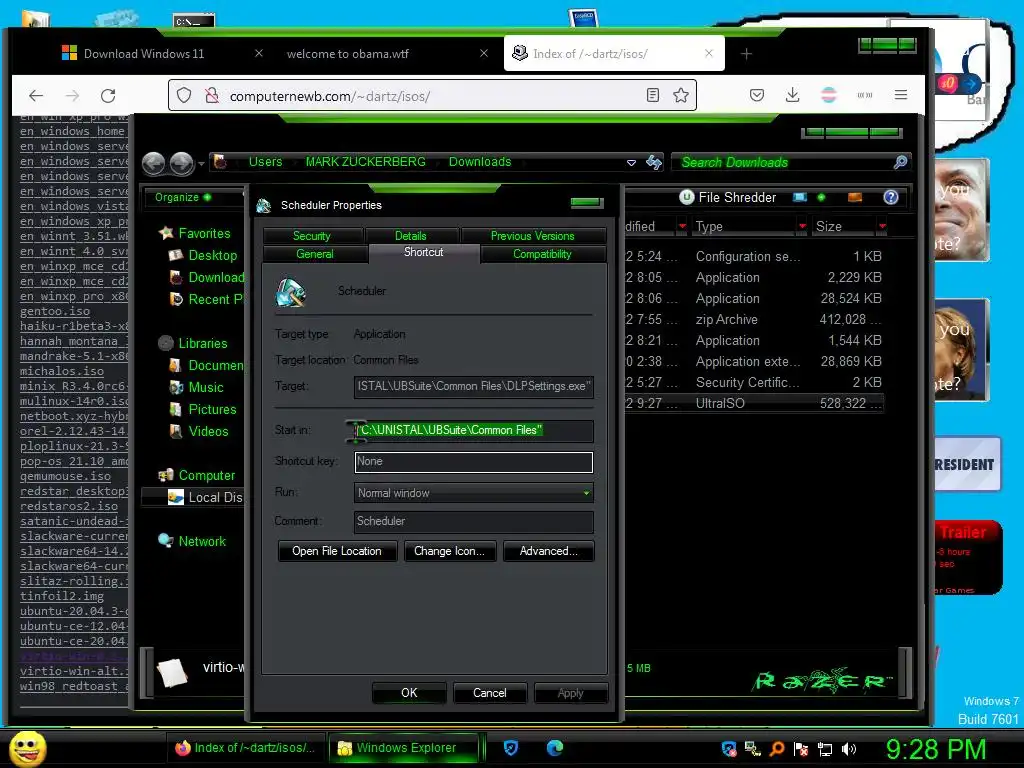Screen dimensions: 1024x768
Task: Confirm the dialog with OK
Action: click(409, 693)
